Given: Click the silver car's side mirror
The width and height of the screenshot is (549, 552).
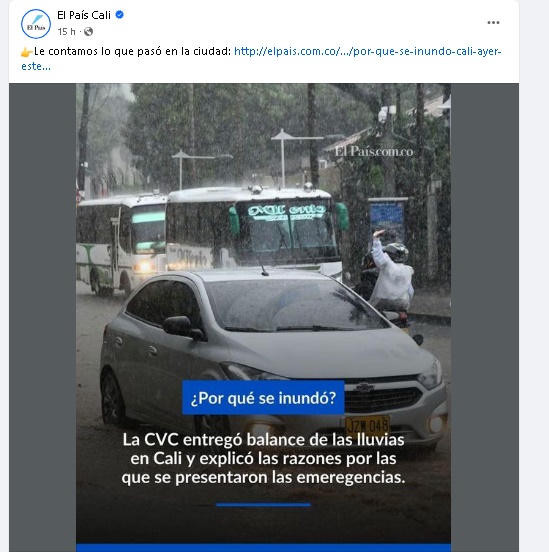Looking at the screenshot, I should click(x=182, y=327).
